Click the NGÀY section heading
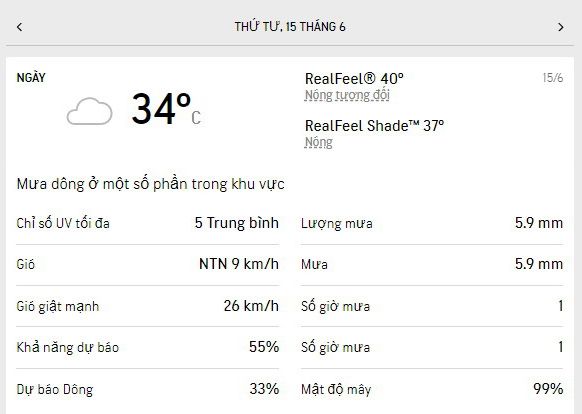The image size is (582, 414). tap(31, 78)
